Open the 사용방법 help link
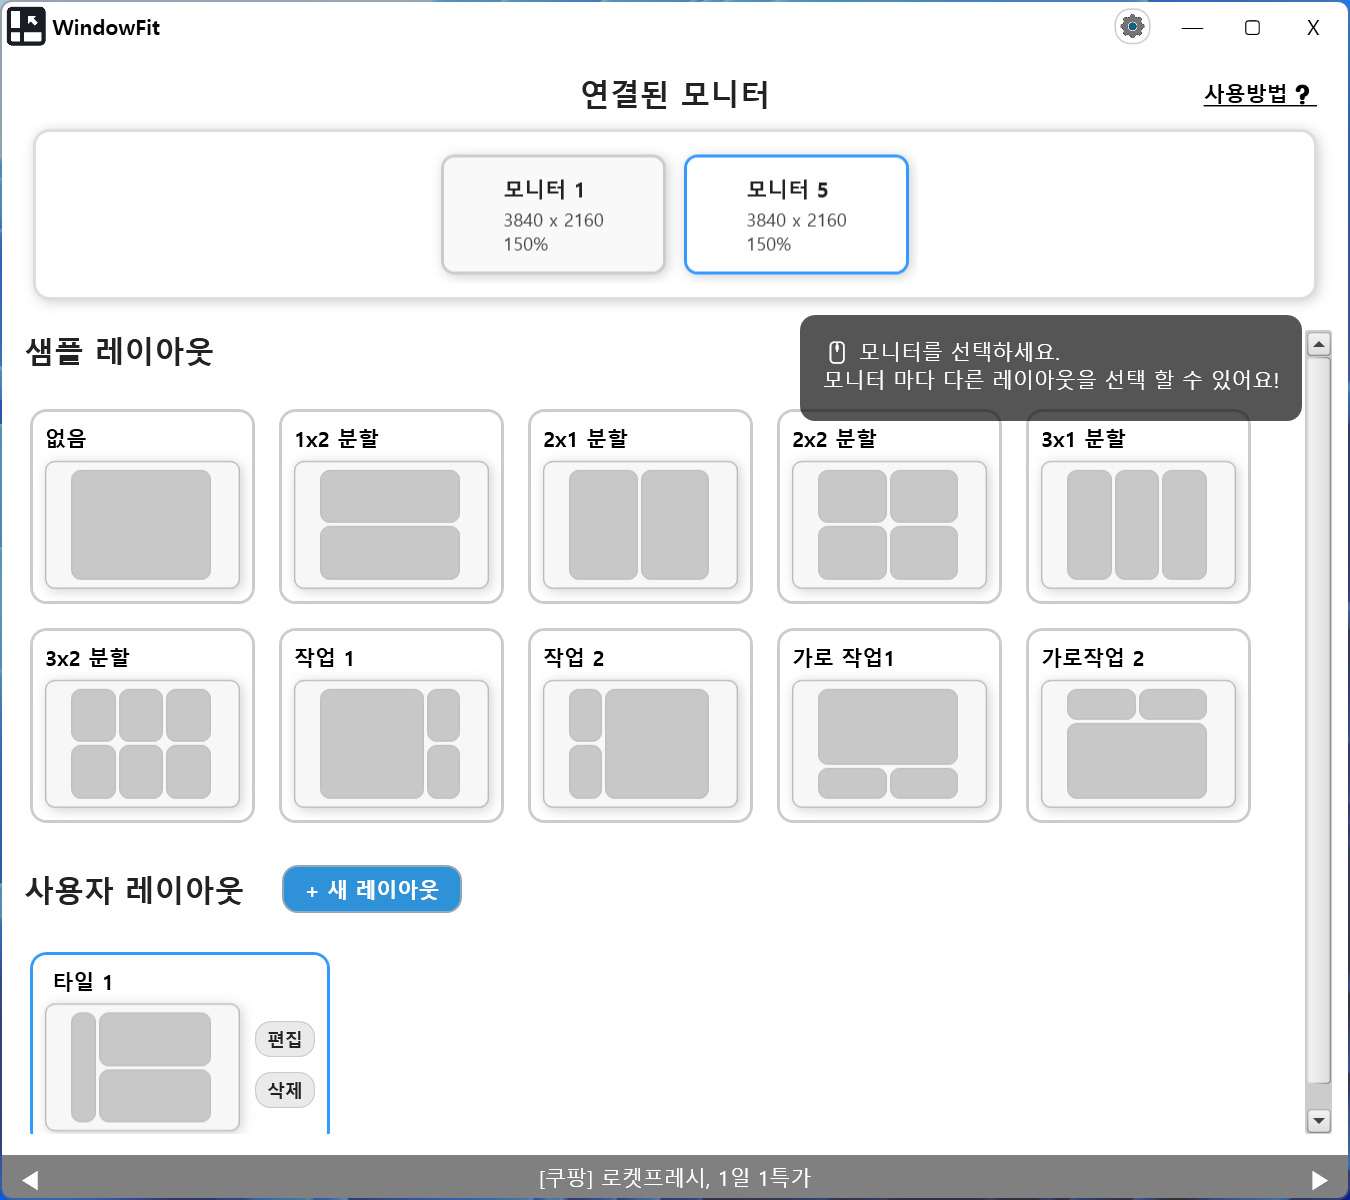 click(x=1258, y=94)
